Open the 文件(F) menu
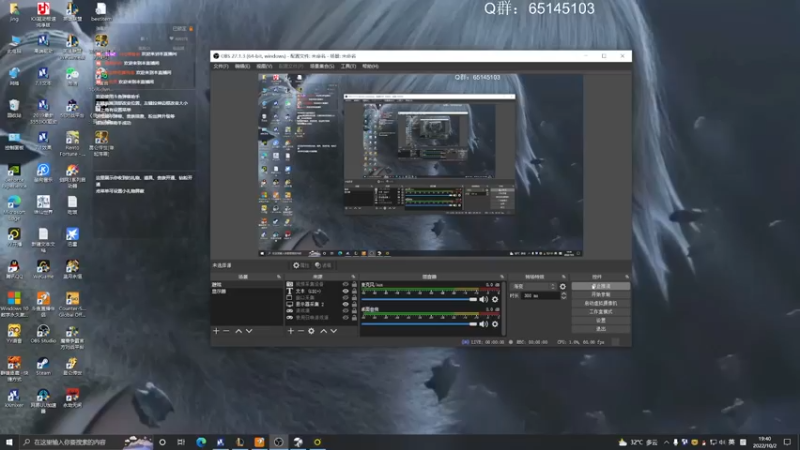Image resolution: width=800 pixels, height=450 pixels. [220, 66]
